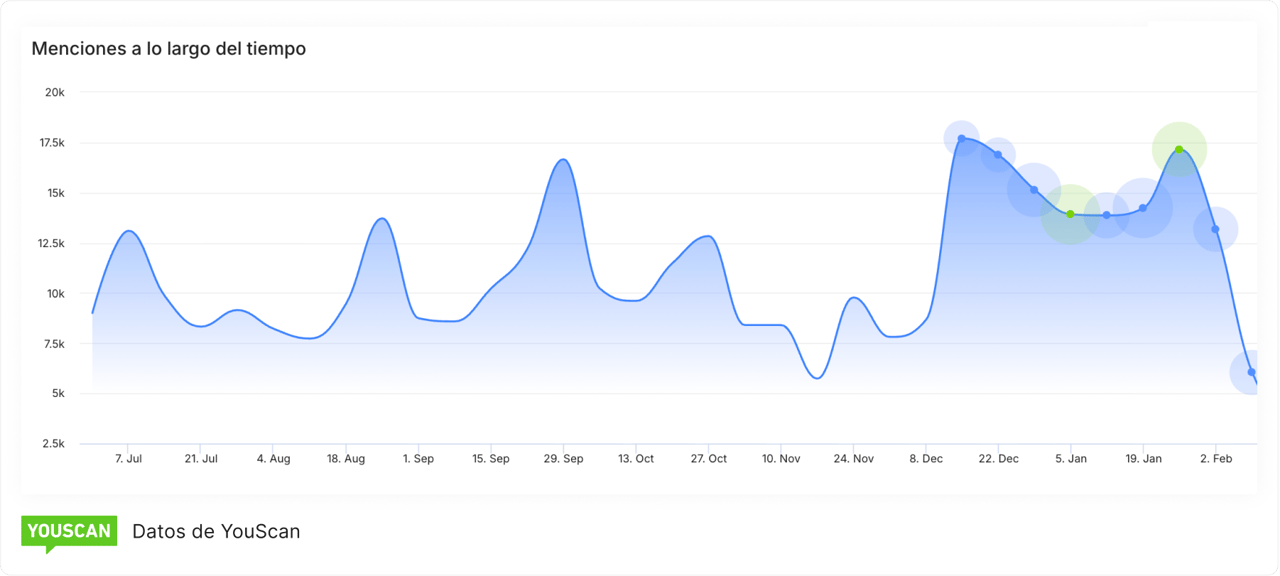Image resolution: width=1280 pixels, height=576 pixels.
Task: Click the last data point at the chart's right edge
Action: [x=1251, y=372]
